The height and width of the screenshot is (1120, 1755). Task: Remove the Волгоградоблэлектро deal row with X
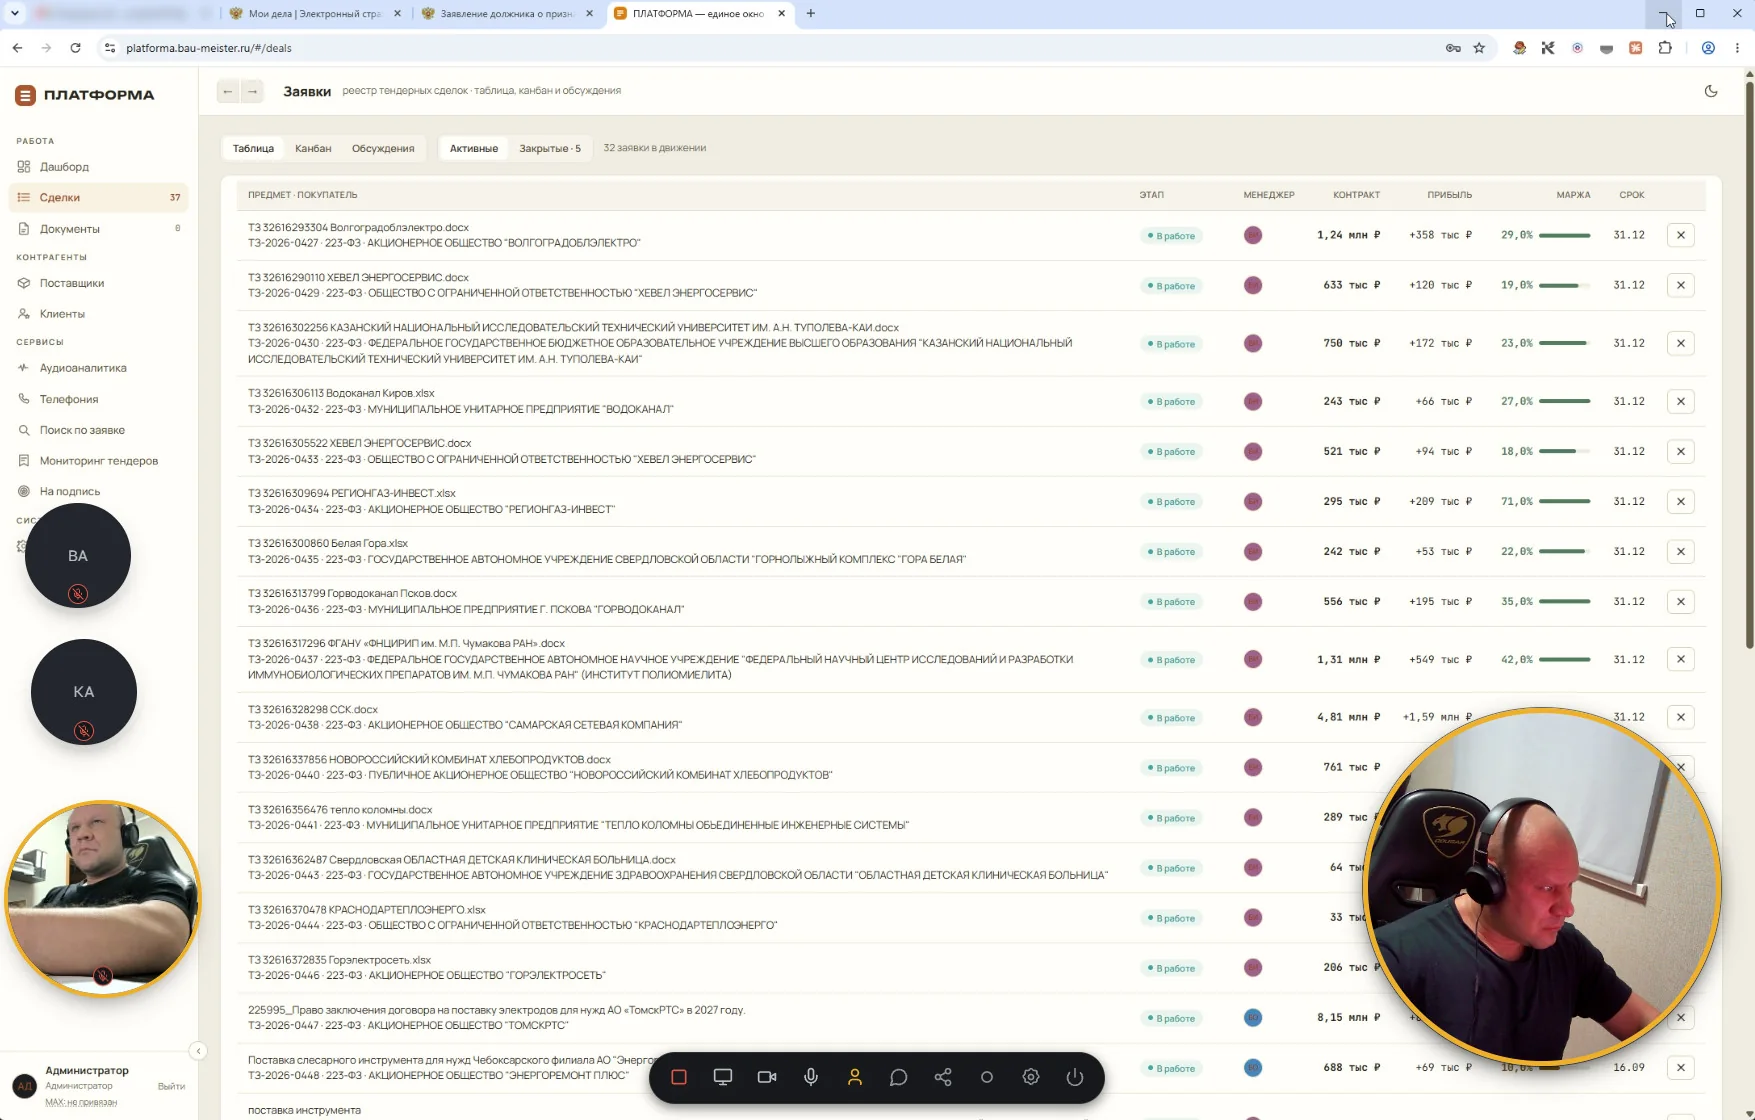[x=1681, y=235]
